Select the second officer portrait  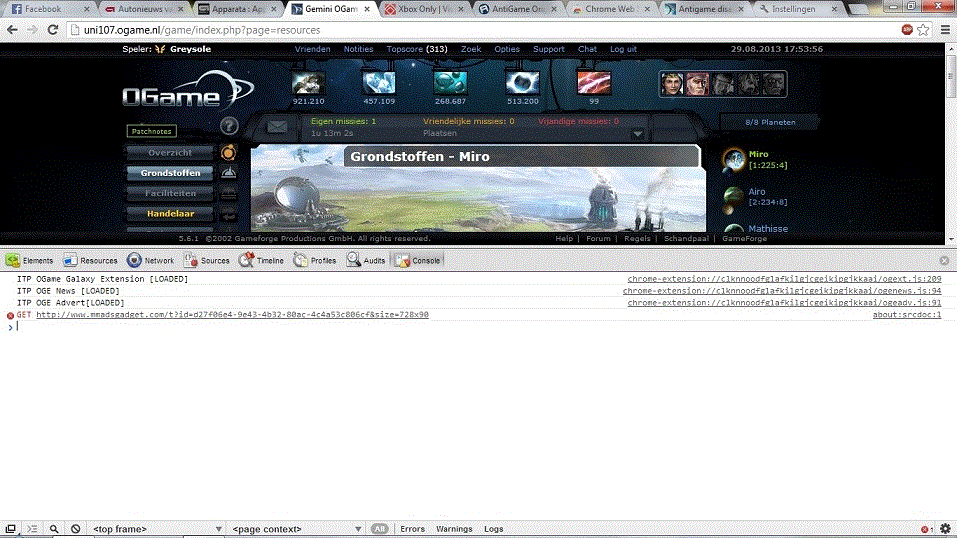(698, 84)
